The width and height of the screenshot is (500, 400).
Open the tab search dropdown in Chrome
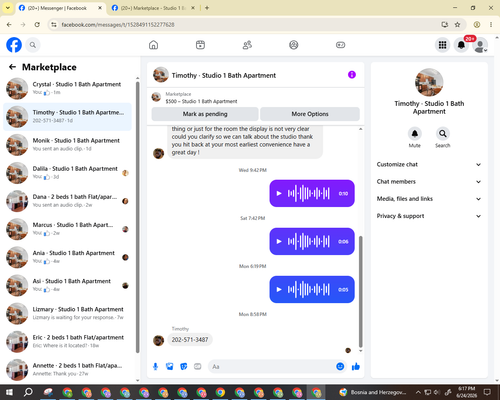point(7,8)
